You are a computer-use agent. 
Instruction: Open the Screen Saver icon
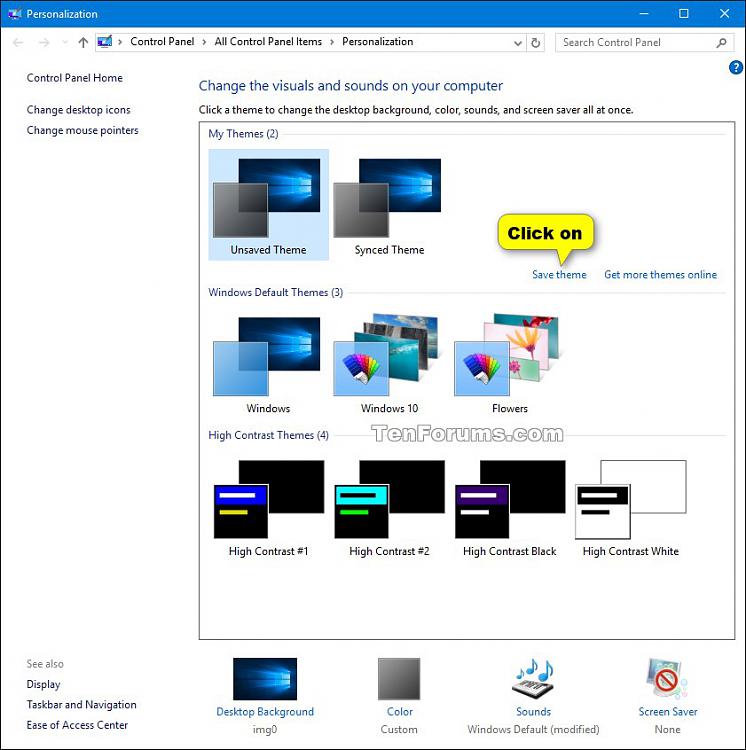click(667, 679)
